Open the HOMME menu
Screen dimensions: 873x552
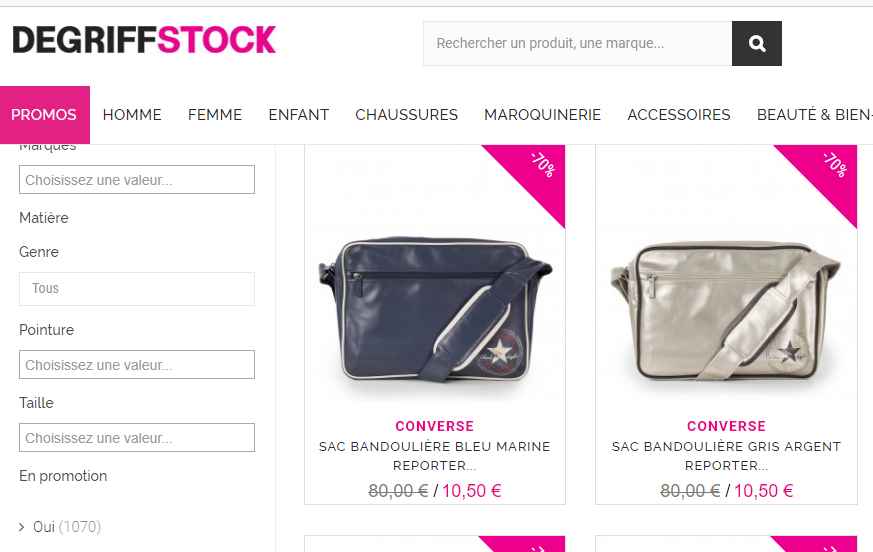tap(132, 115)
